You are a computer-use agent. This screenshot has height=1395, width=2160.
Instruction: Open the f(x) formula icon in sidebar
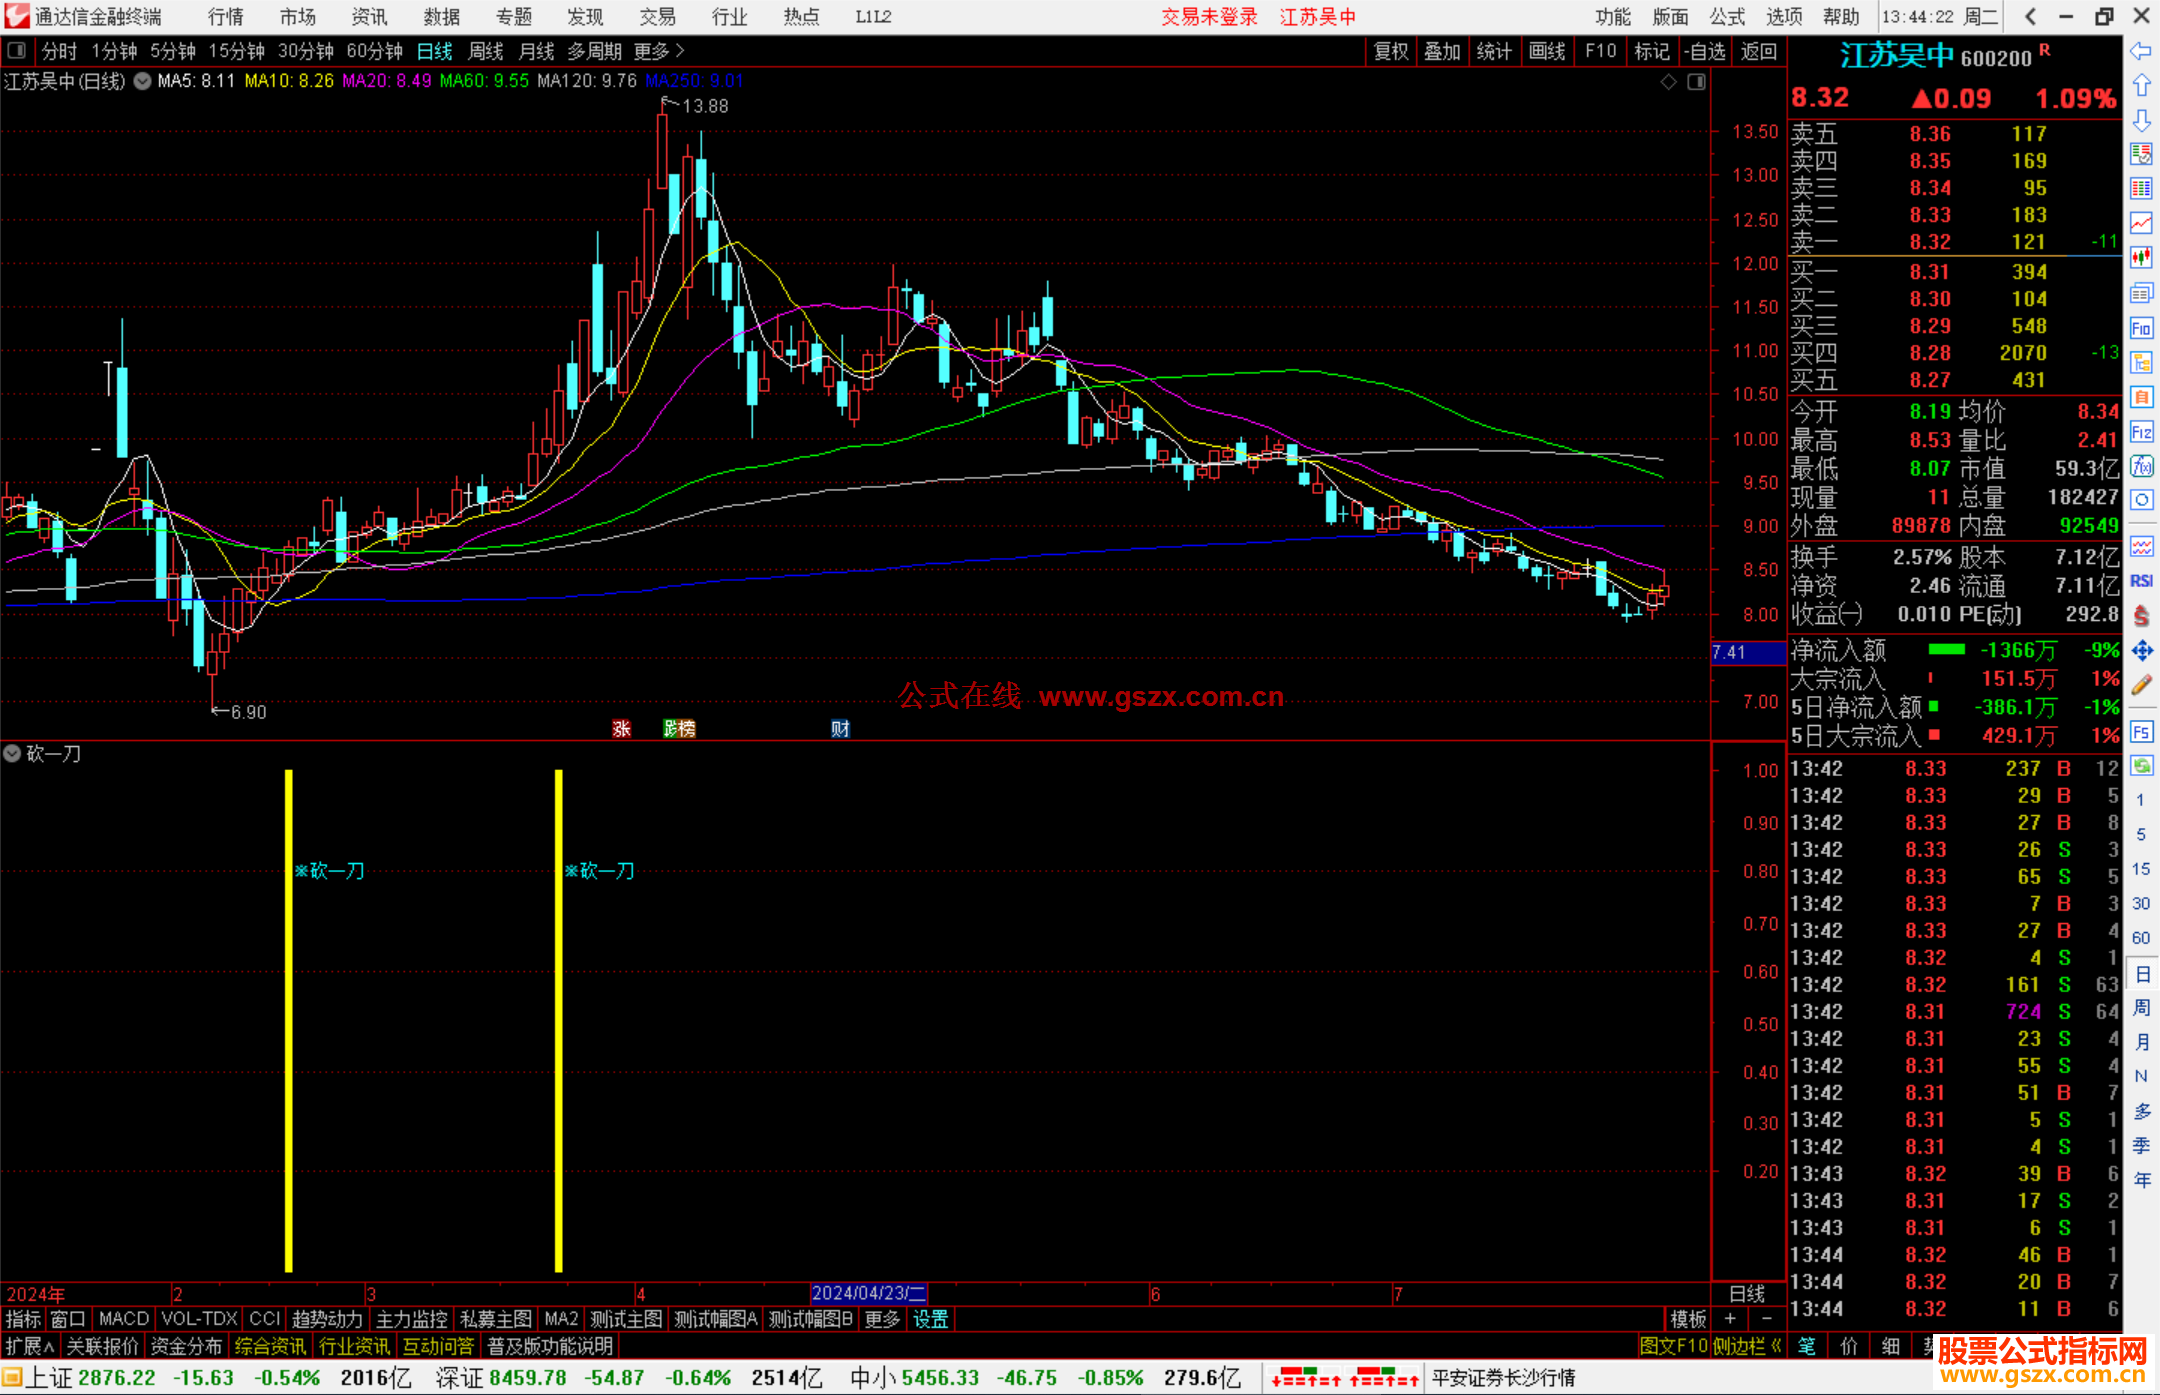2141,466
